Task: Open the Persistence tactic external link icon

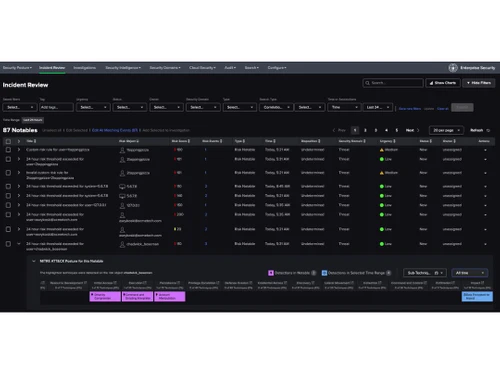Action: tap(179, 283)
